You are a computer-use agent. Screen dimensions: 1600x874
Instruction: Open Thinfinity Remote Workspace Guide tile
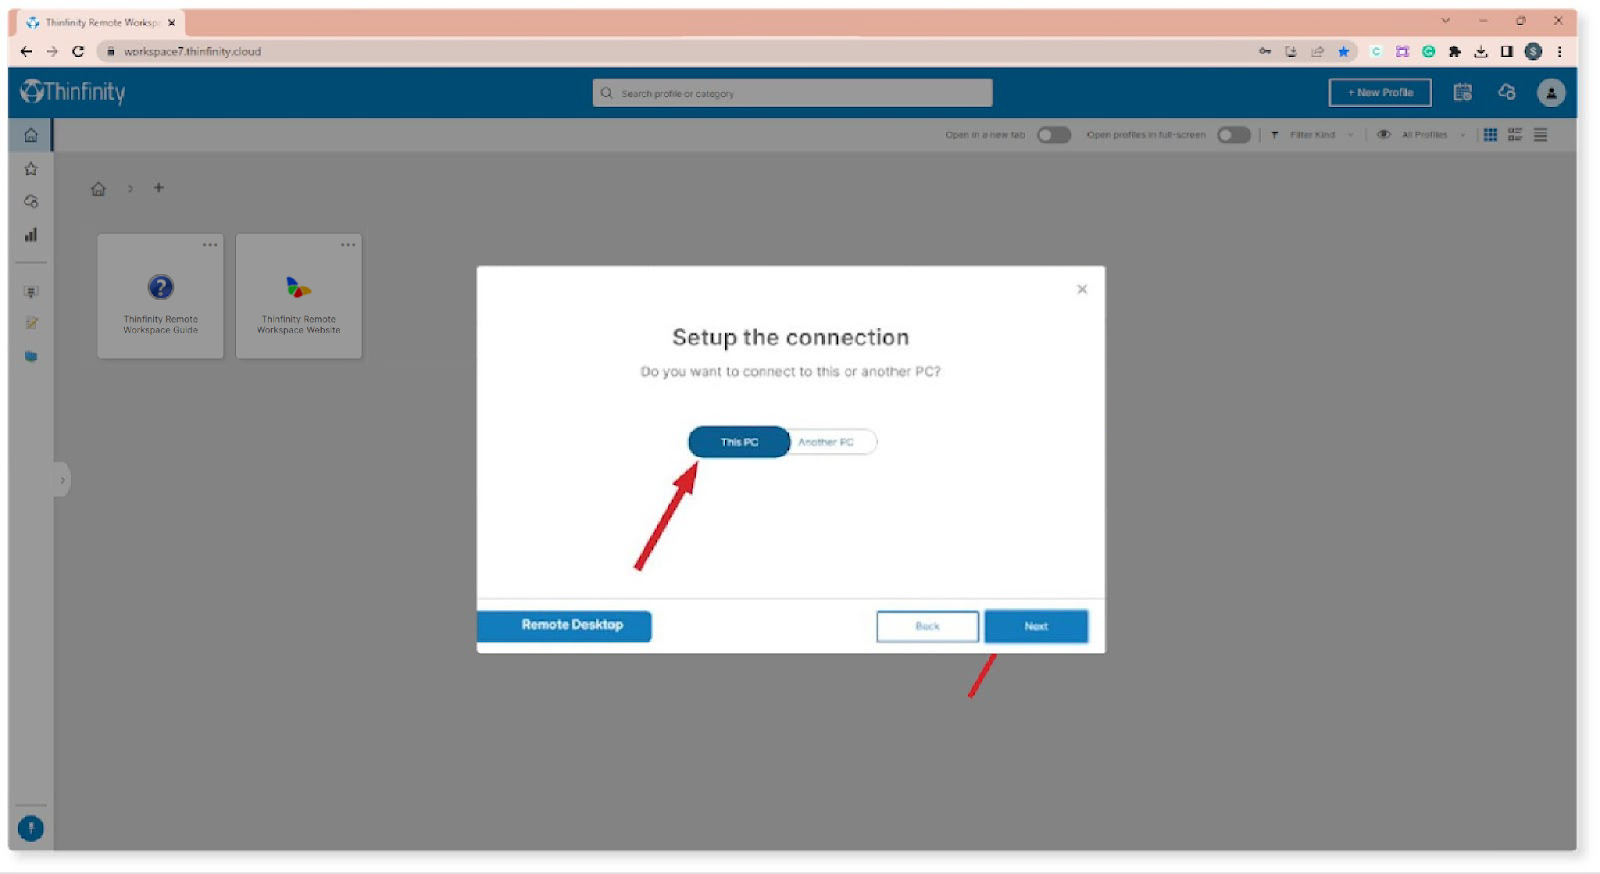tap(160, 297)
